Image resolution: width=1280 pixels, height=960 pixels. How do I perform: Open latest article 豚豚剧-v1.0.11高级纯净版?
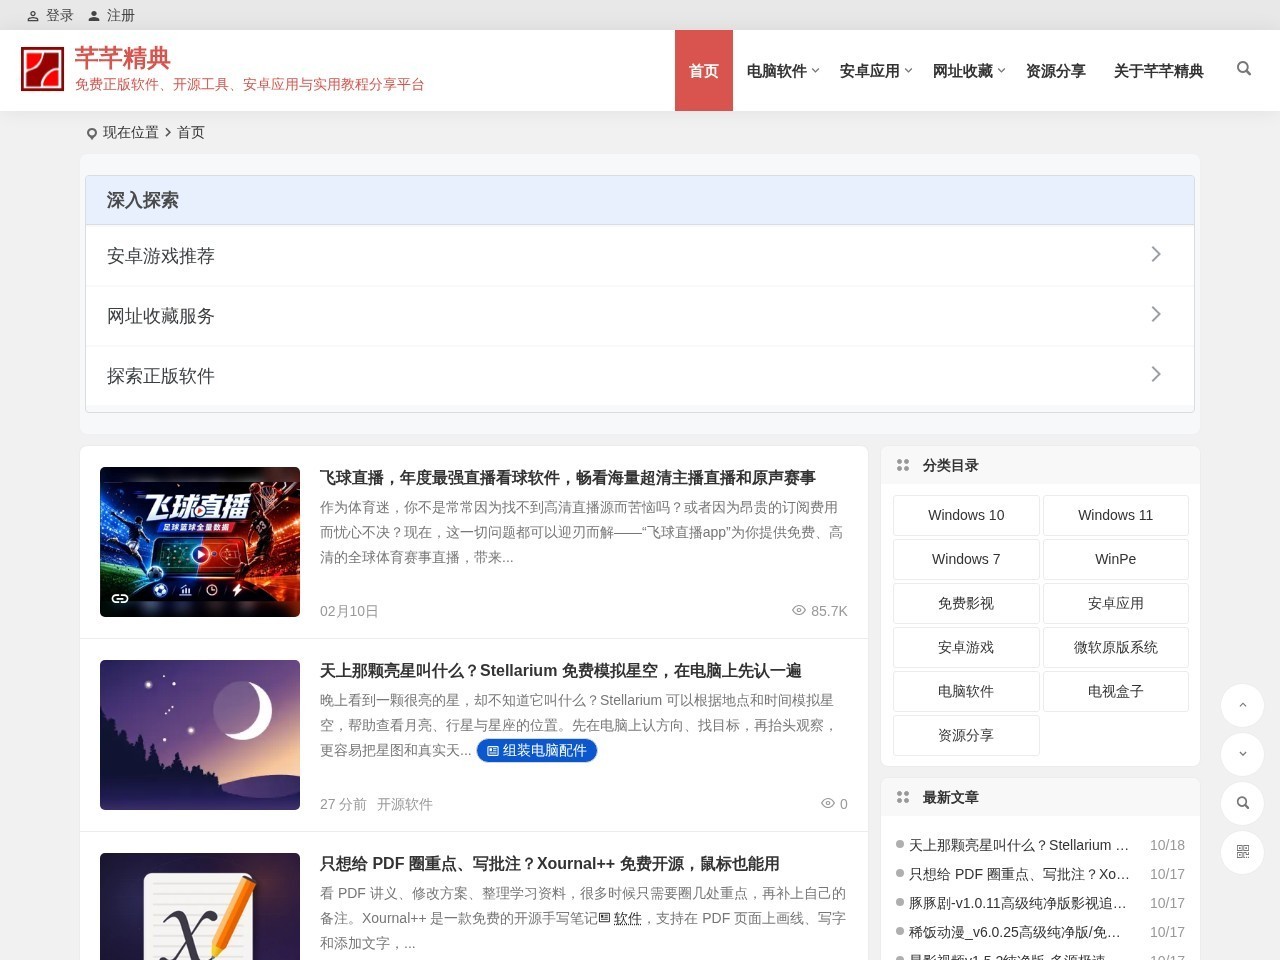[x=1018, y=903]
